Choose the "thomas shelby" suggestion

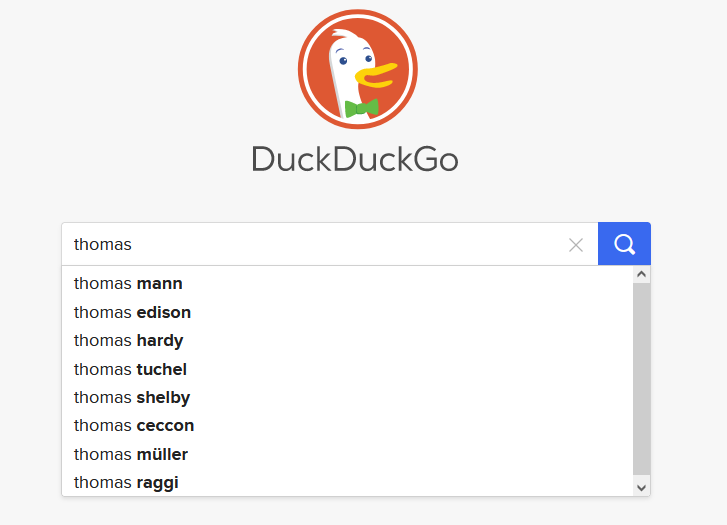point(132,398)
